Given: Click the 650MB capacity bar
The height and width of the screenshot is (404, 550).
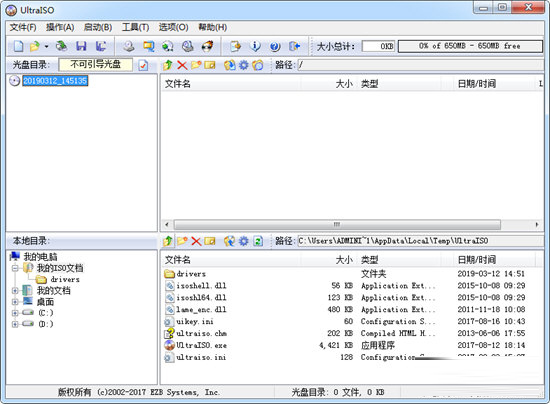Looking at the screenshot, I should [470, 46].
